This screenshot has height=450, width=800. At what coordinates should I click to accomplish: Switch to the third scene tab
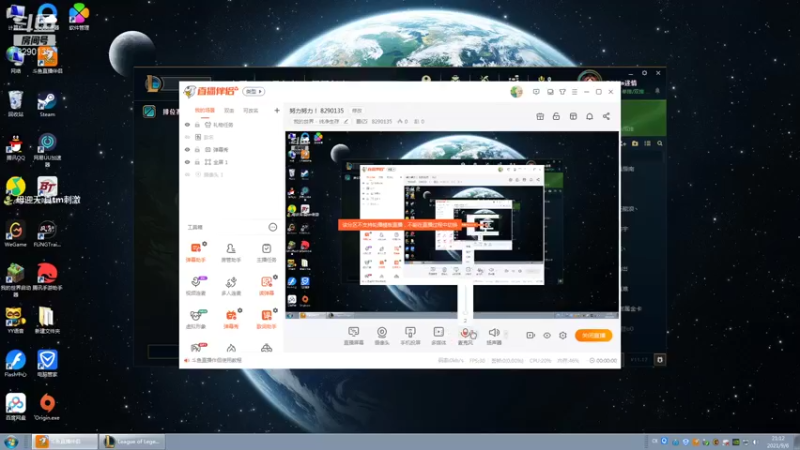point(251,111)
